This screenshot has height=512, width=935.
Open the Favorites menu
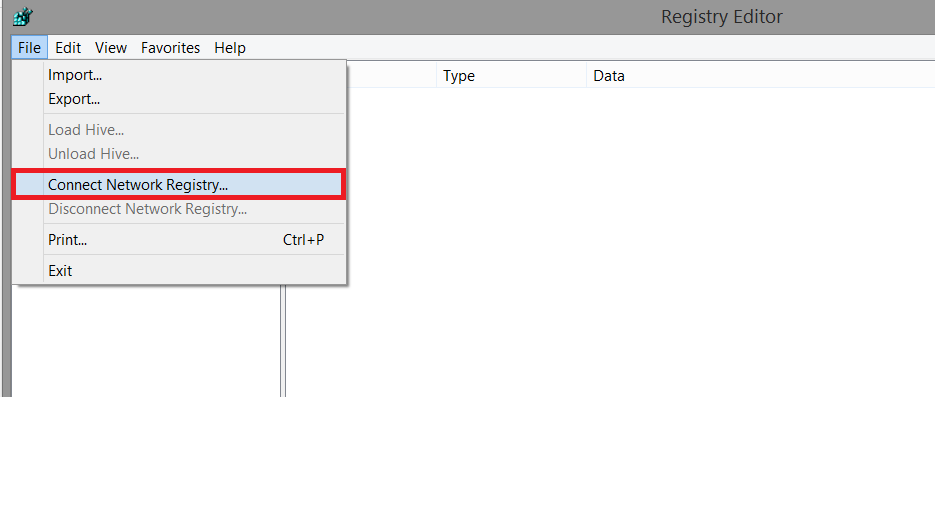[170, 48]
